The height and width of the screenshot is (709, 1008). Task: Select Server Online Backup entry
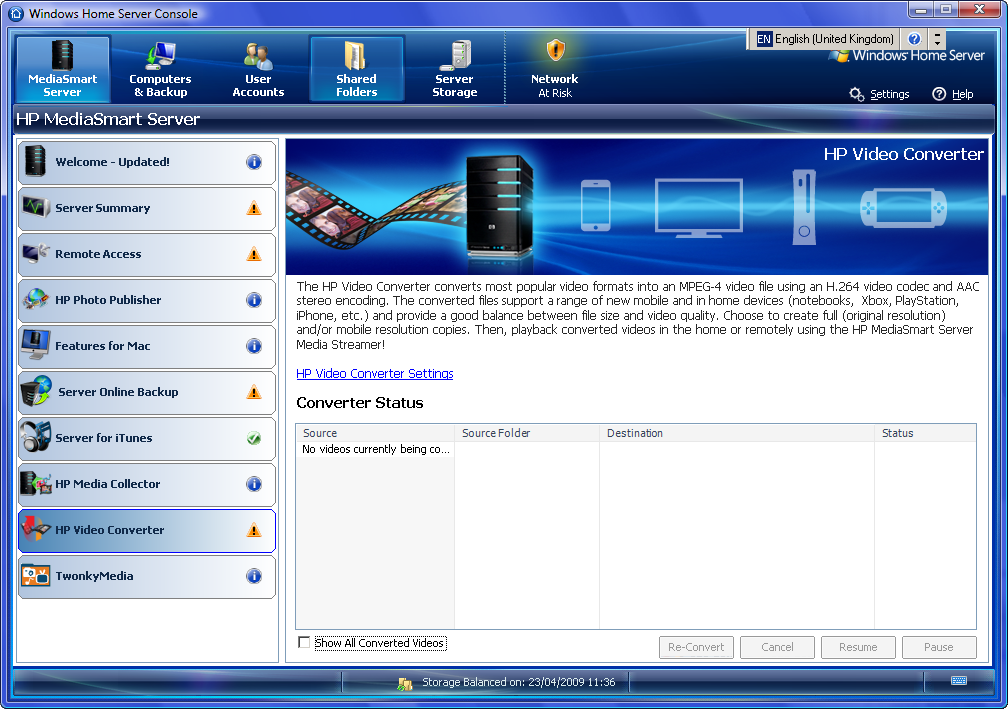(x=147, y=392)
